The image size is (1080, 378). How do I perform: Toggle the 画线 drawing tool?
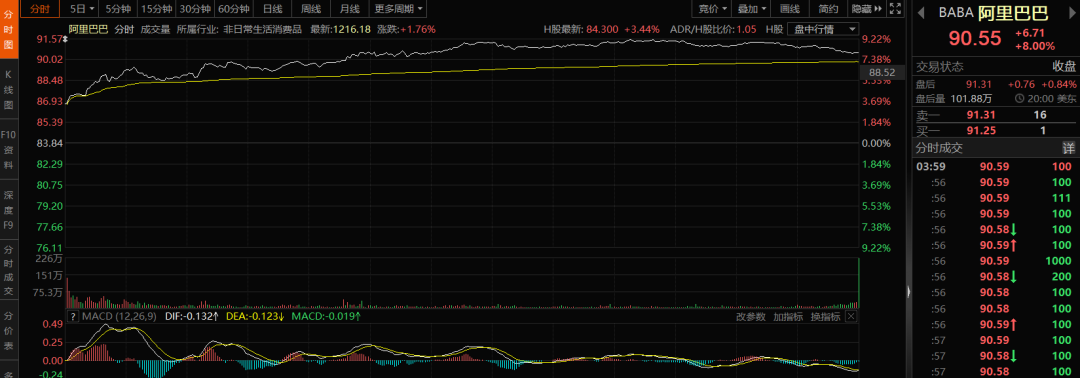pos(790,9)
